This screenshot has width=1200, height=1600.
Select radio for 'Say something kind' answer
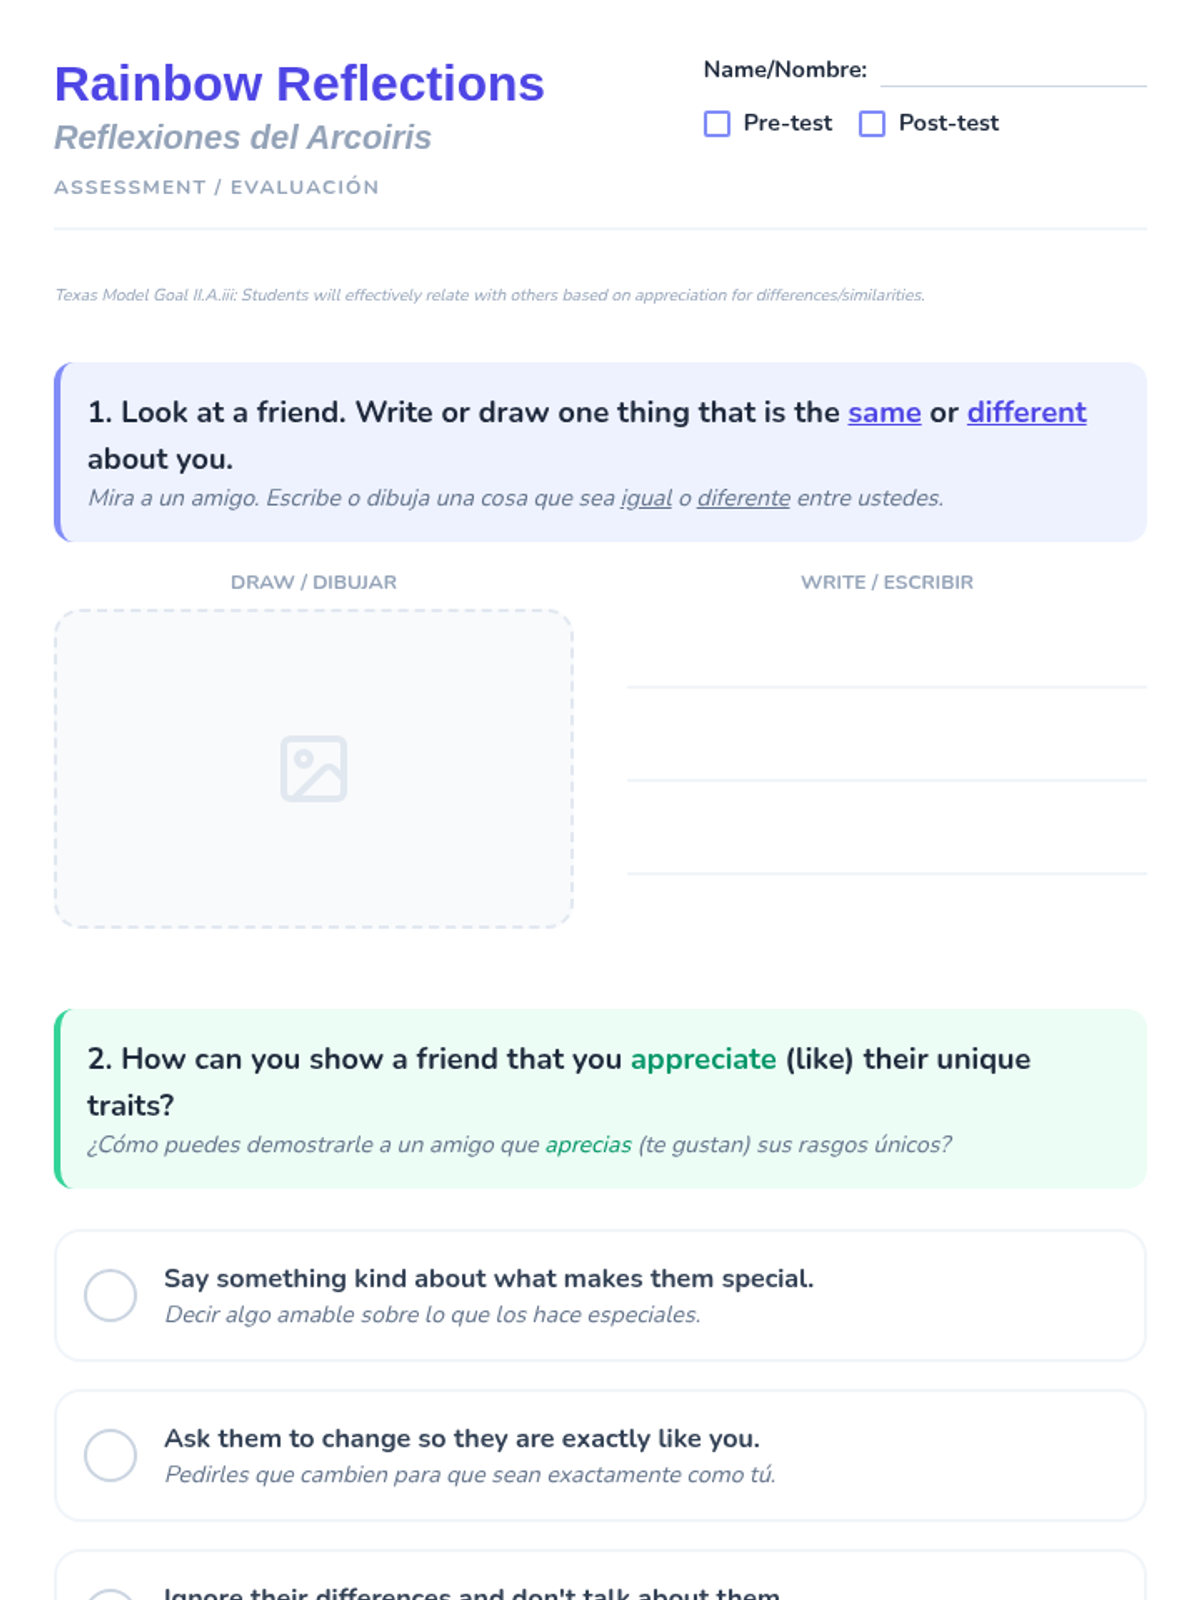point(111,1295)
